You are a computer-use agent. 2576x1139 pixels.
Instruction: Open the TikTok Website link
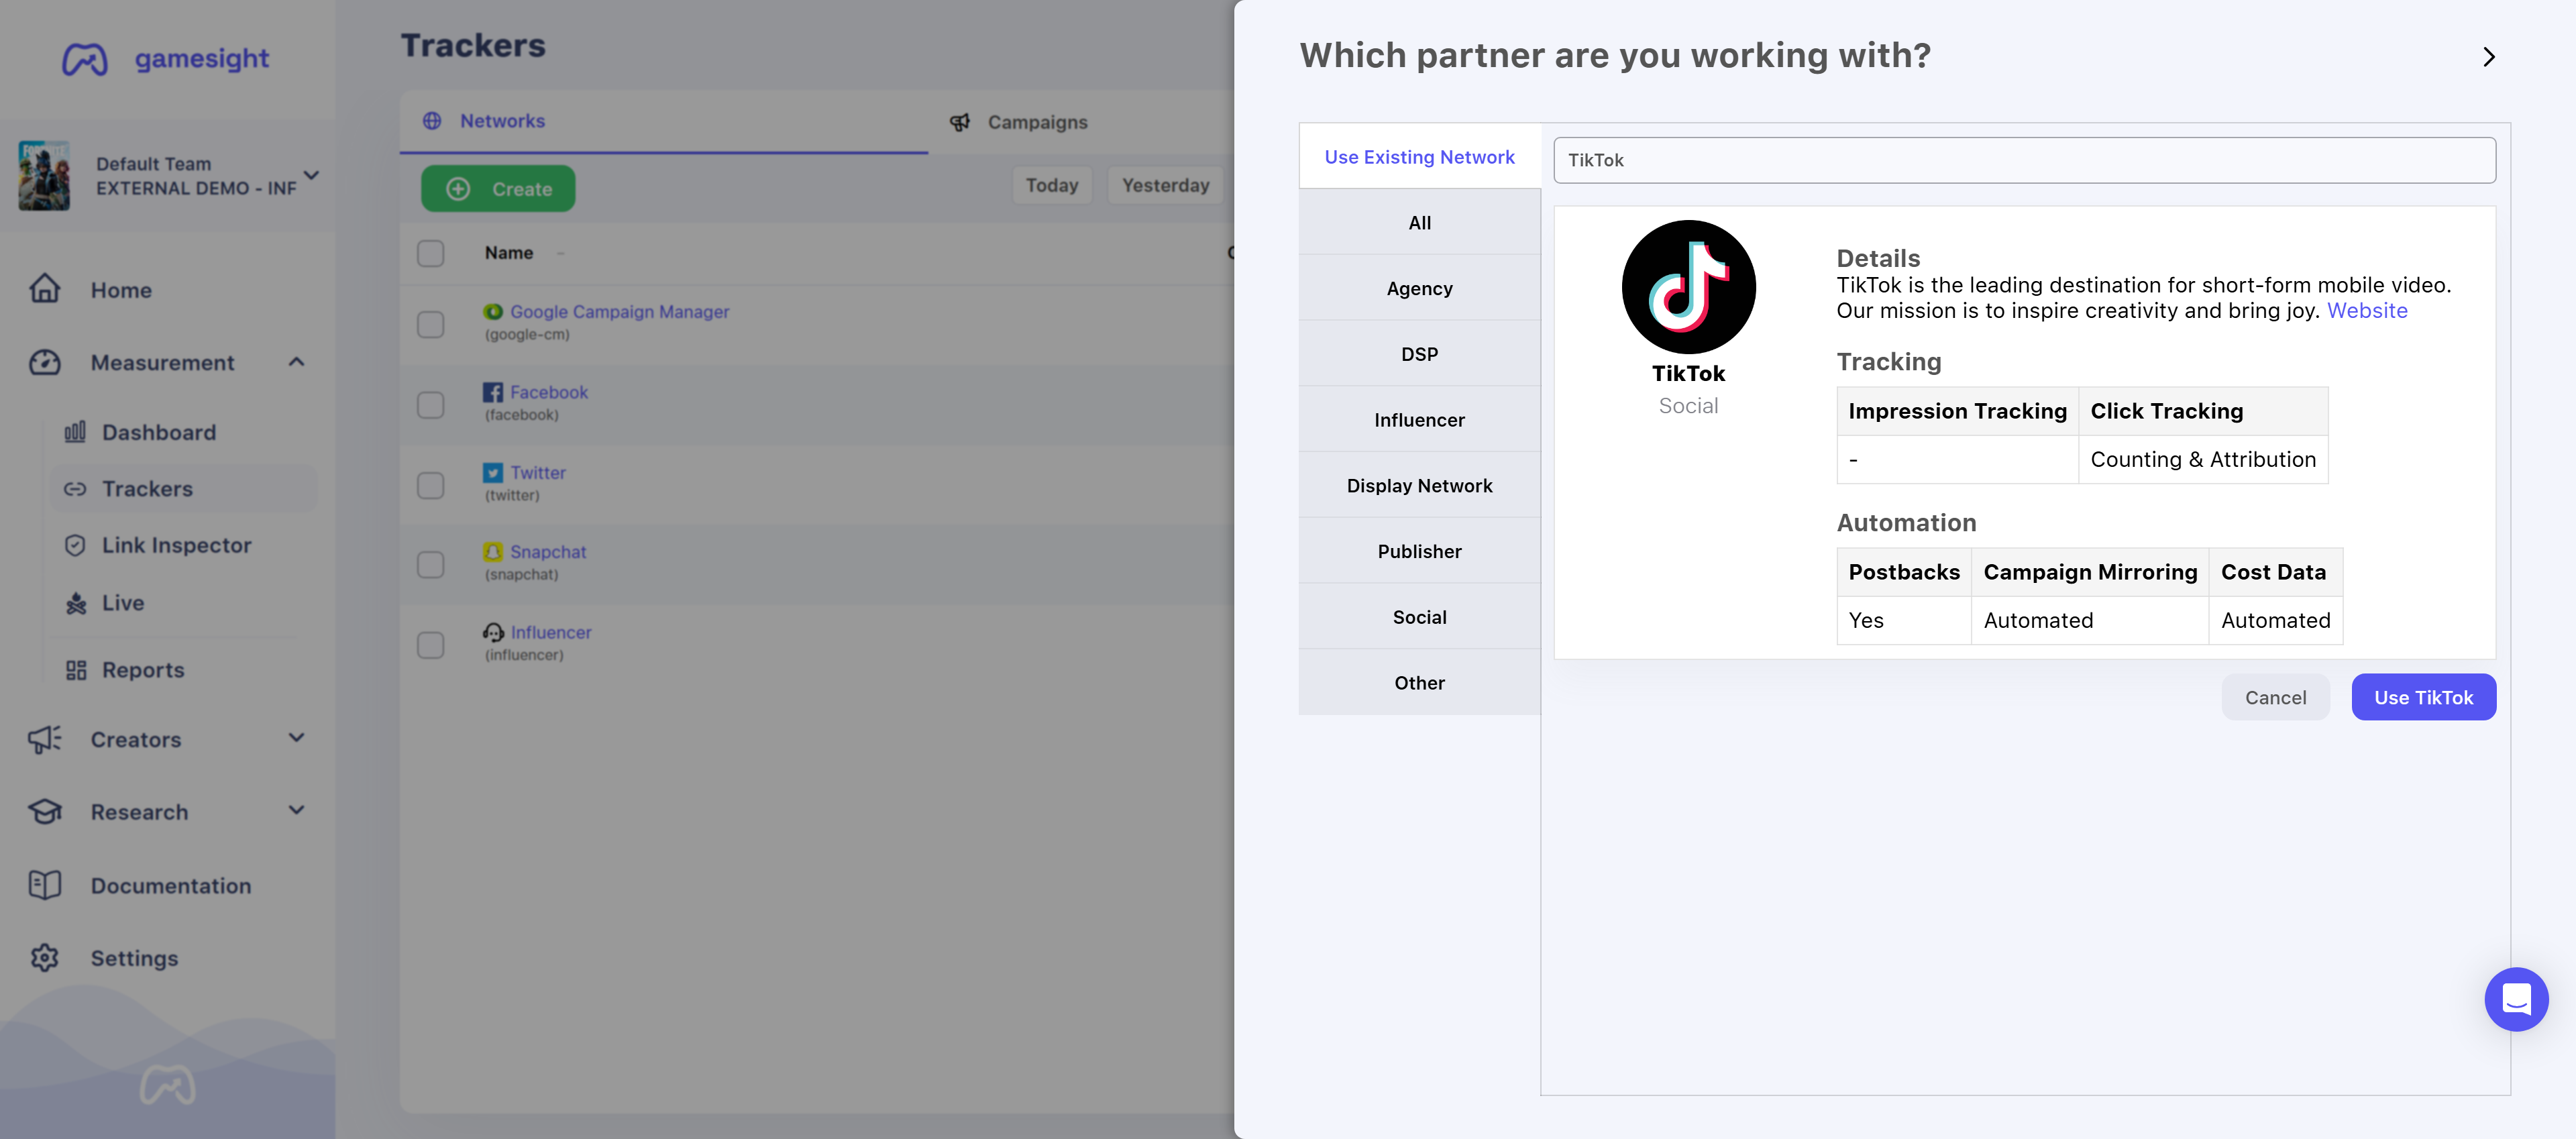2367,311
